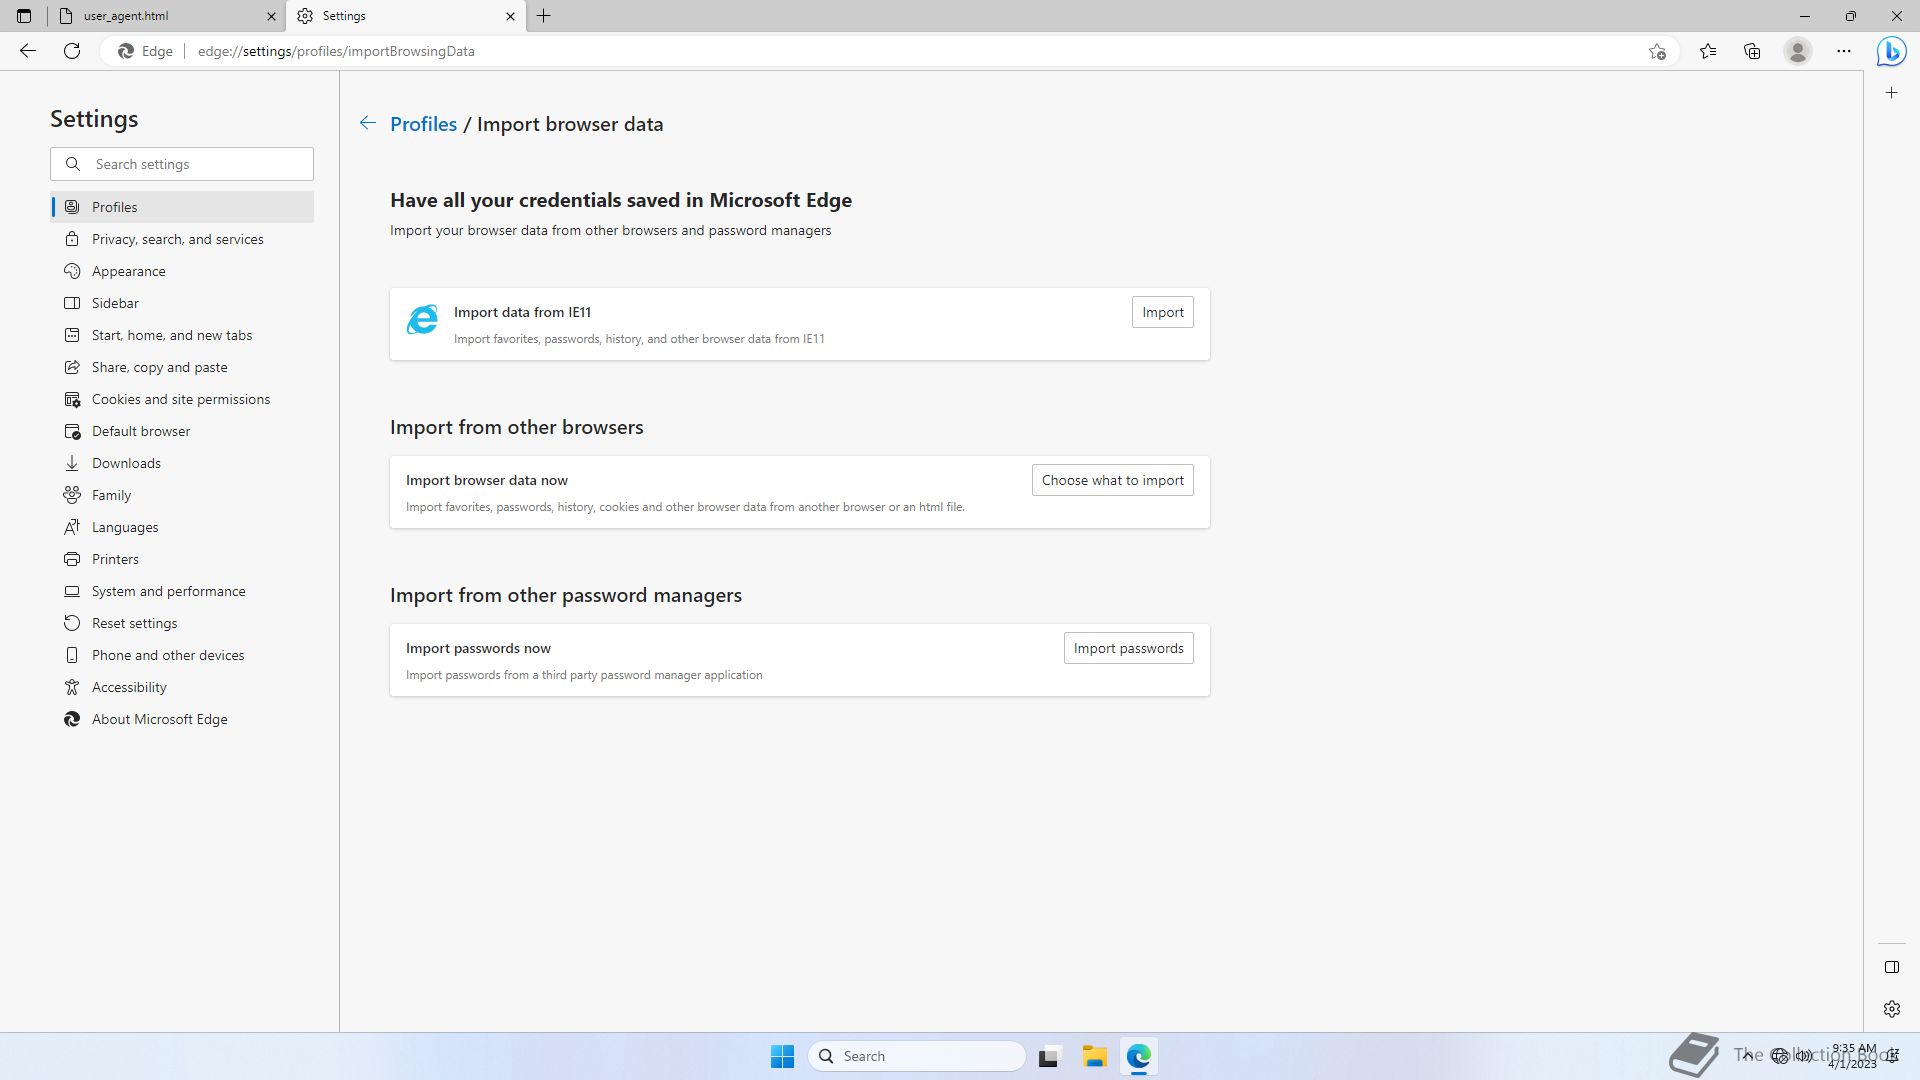
Task: Open a new tab with plus
Action: click(544, 16)
